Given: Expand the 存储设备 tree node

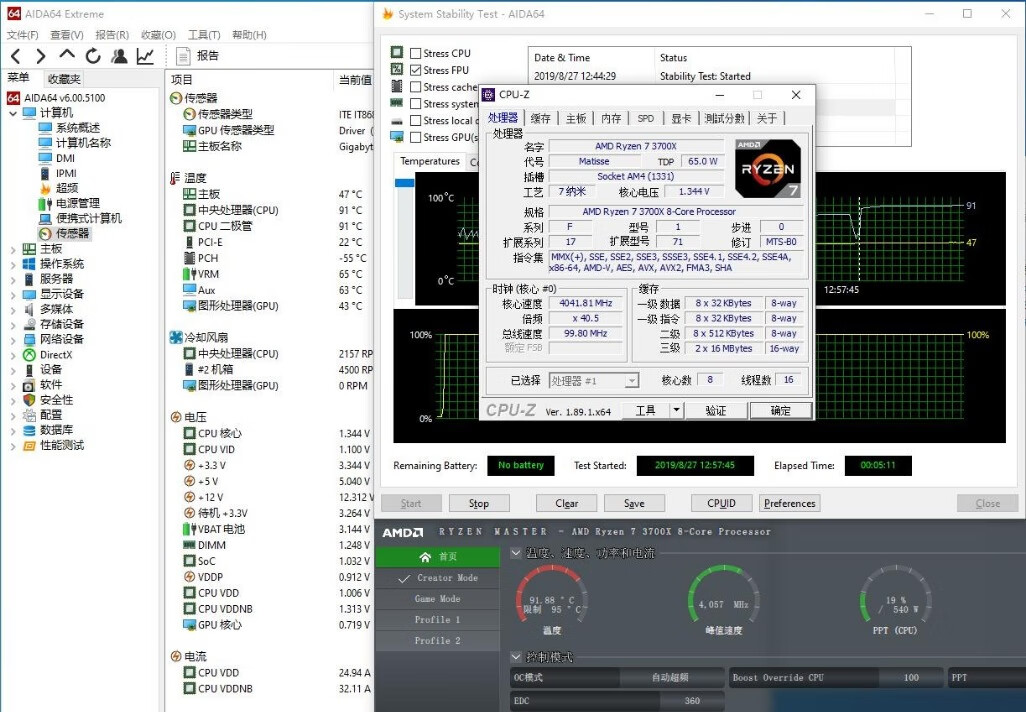Looking at the screenshot, I should [13, 325].
